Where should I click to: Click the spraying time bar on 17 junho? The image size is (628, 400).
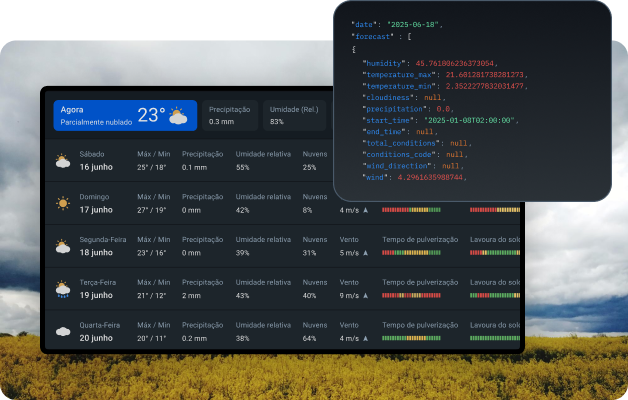click(x=411, y=210)
